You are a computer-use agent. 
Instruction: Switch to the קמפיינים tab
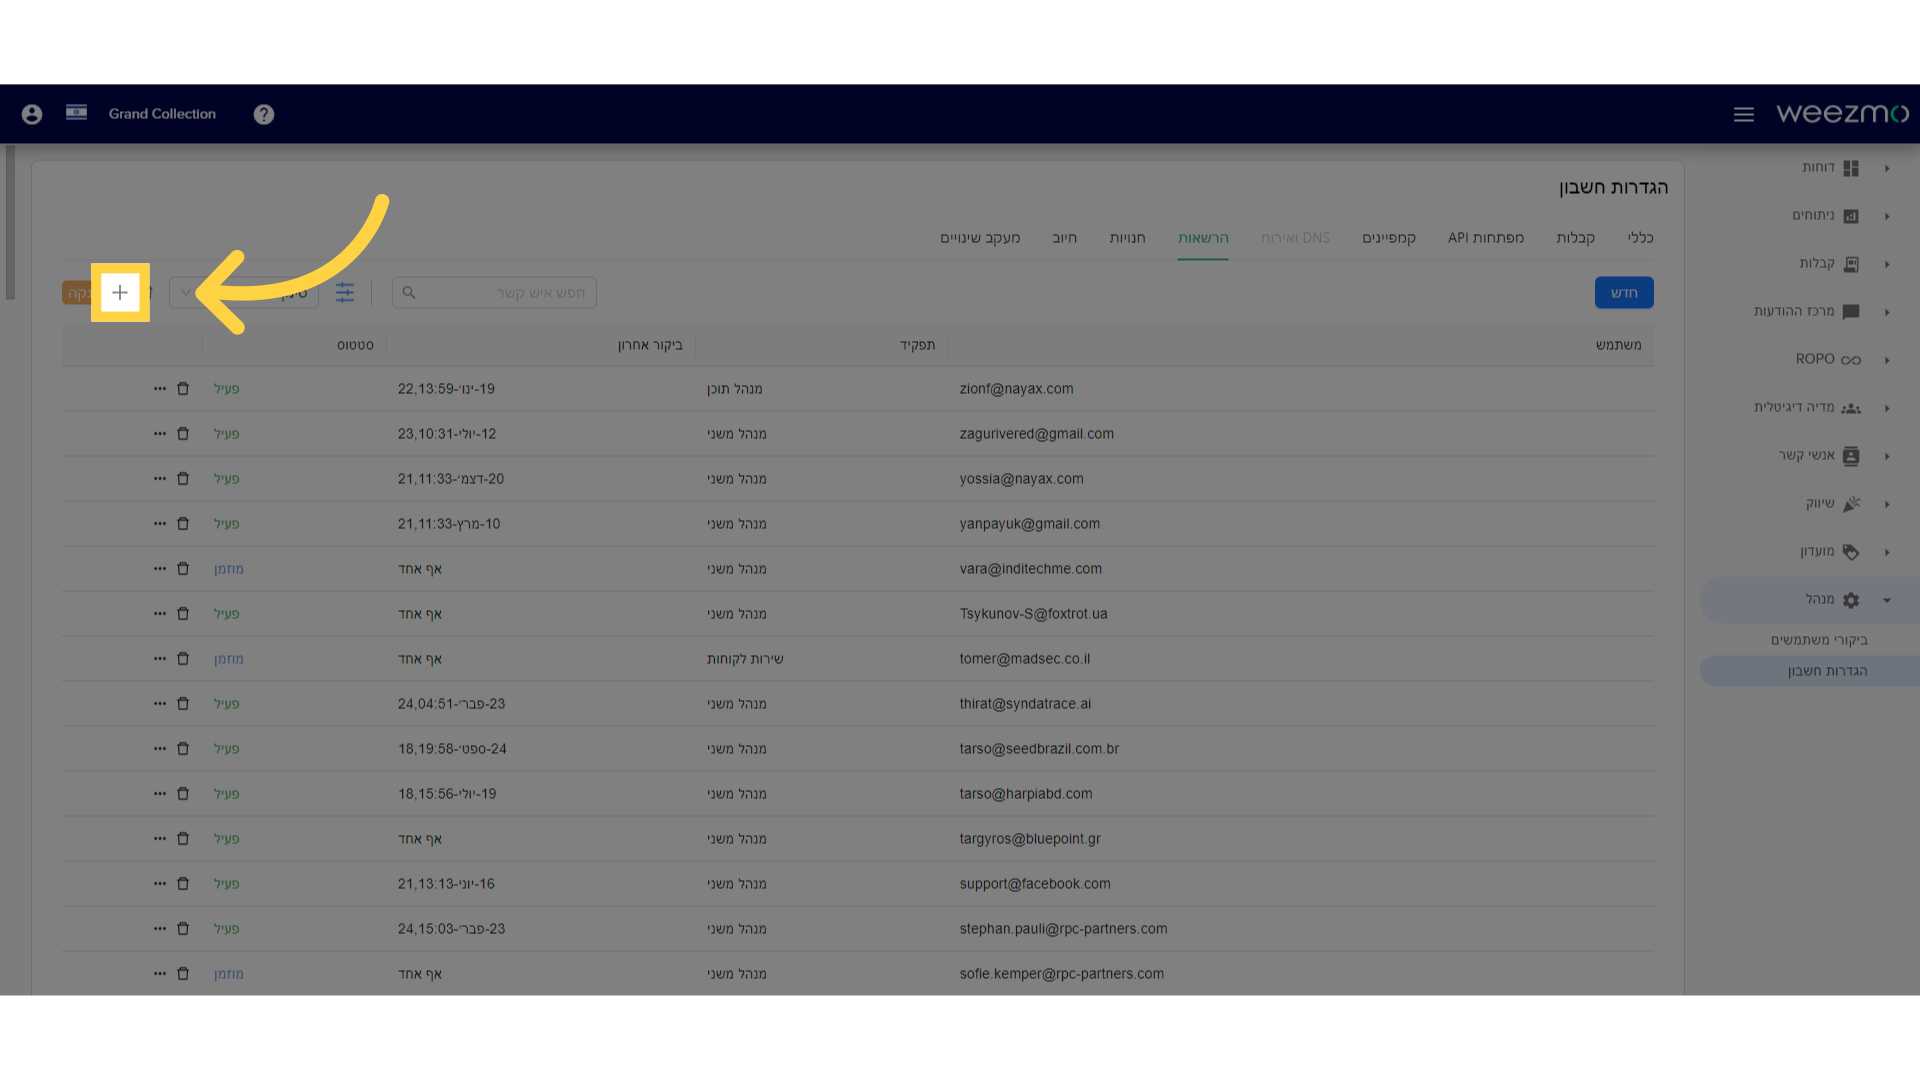pyautogui.click(x=1389, y=237)
